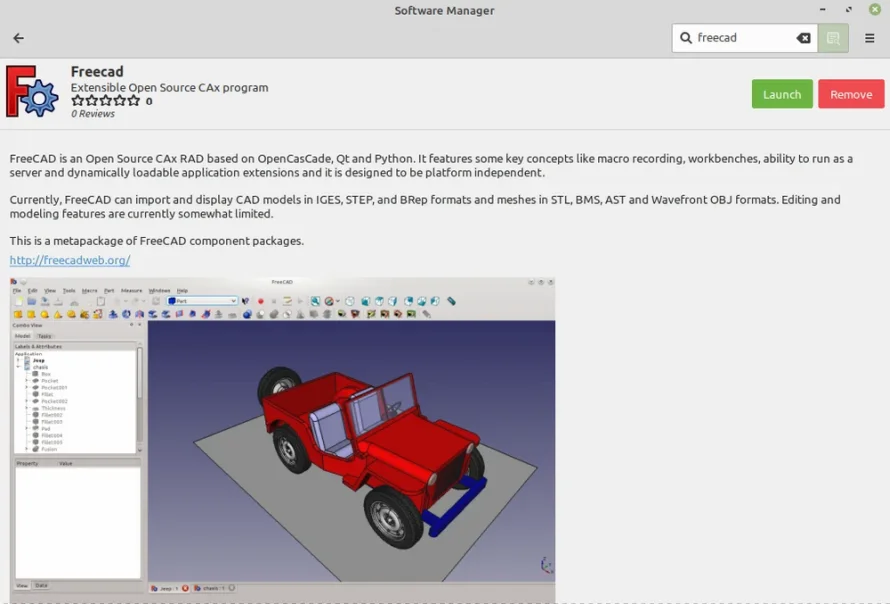Launch FreeCAD with the green Launch button
Viewport: 890px width, 604px height.
781,93
